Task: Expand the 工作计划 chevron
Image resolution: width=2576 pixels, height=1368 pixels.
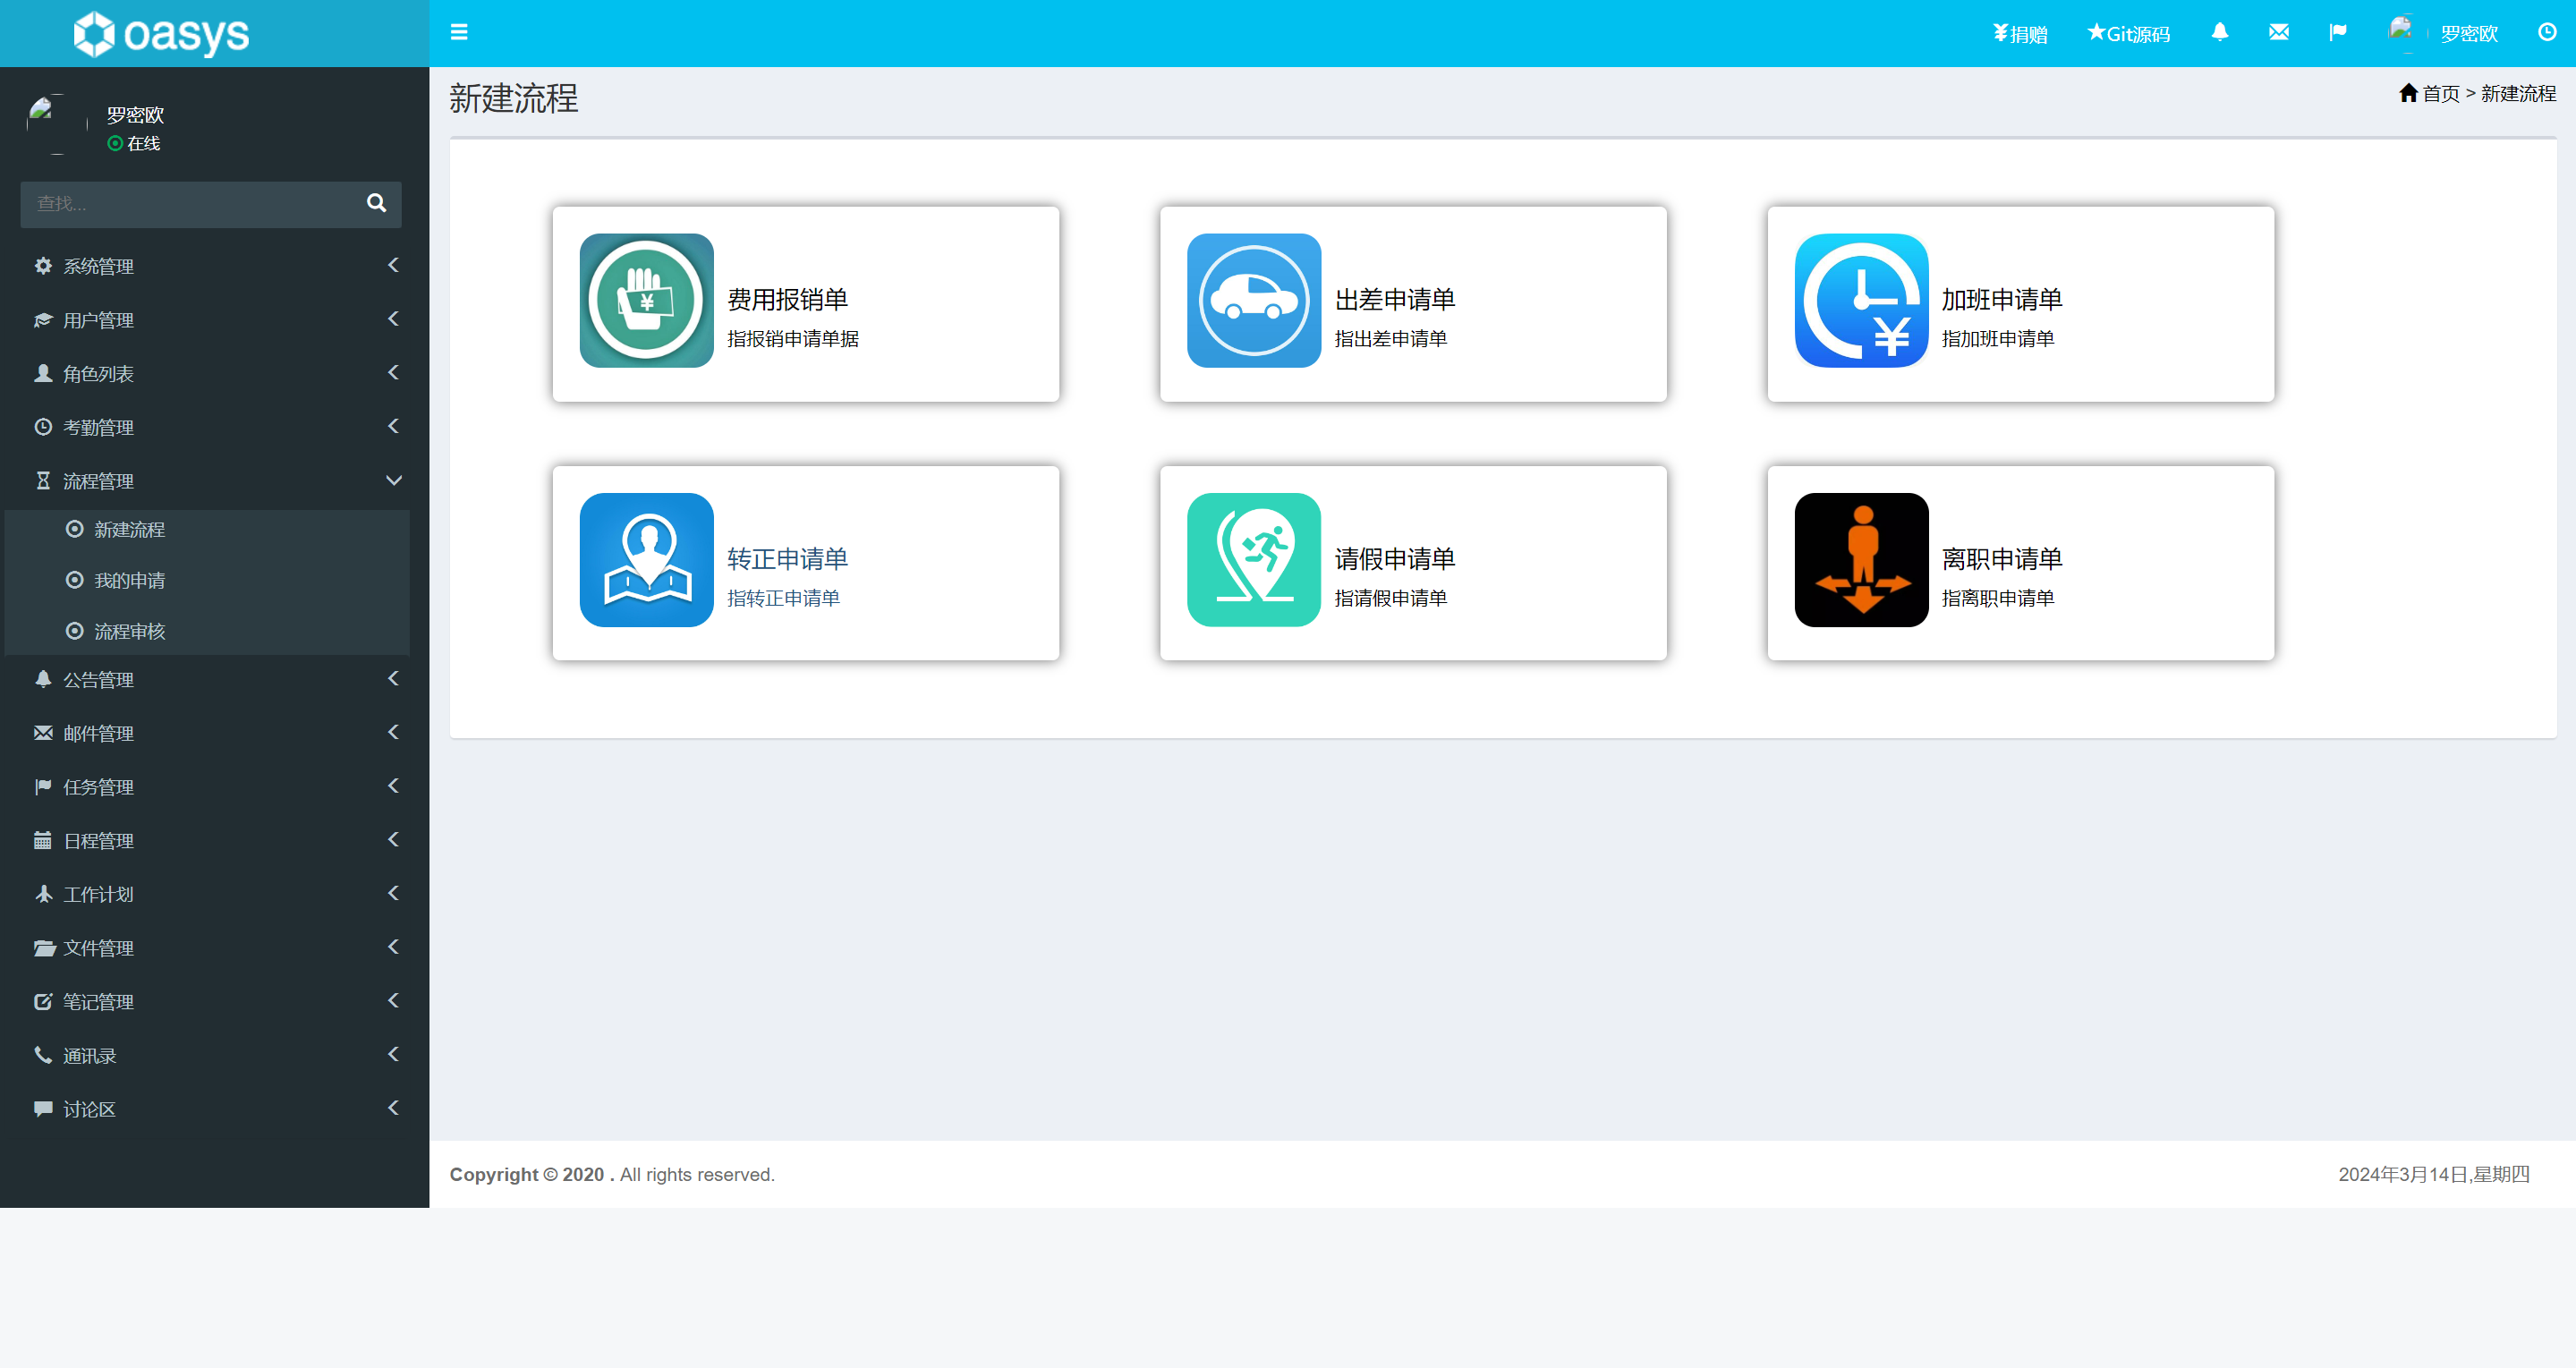Action: point(393,893)
